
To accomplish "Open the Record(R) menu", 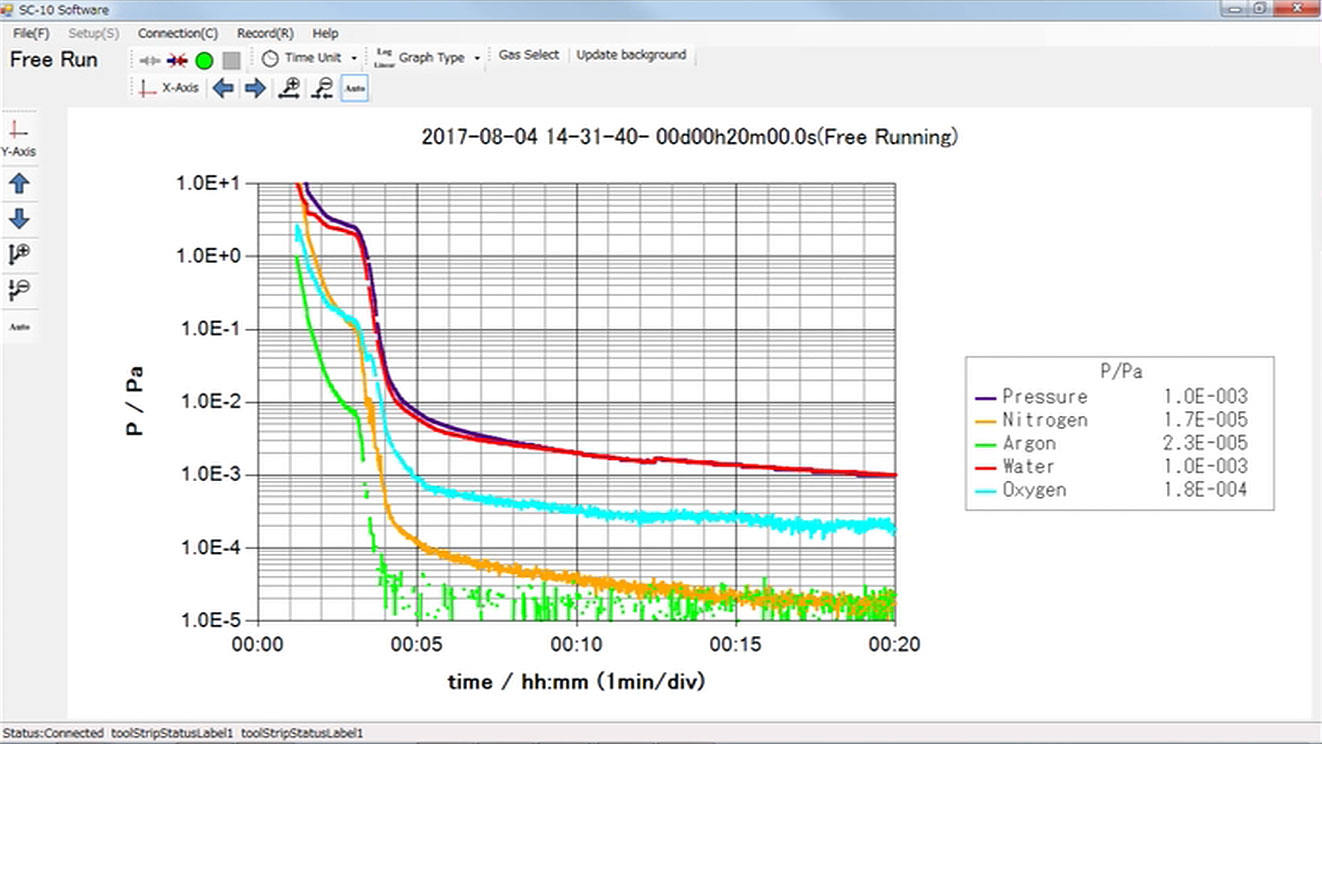I will coord(265,33).
